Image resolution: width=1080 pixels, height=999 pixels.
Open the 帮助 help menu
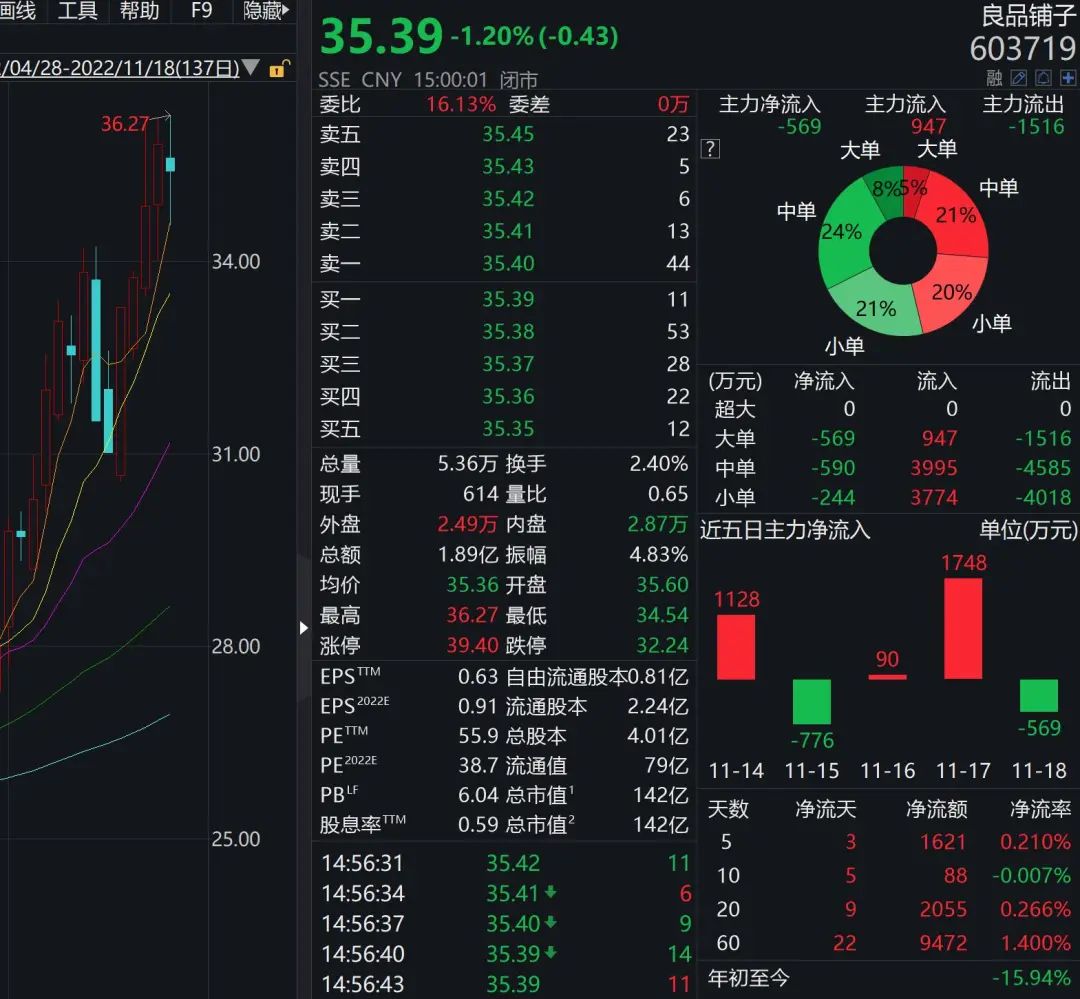139,11
